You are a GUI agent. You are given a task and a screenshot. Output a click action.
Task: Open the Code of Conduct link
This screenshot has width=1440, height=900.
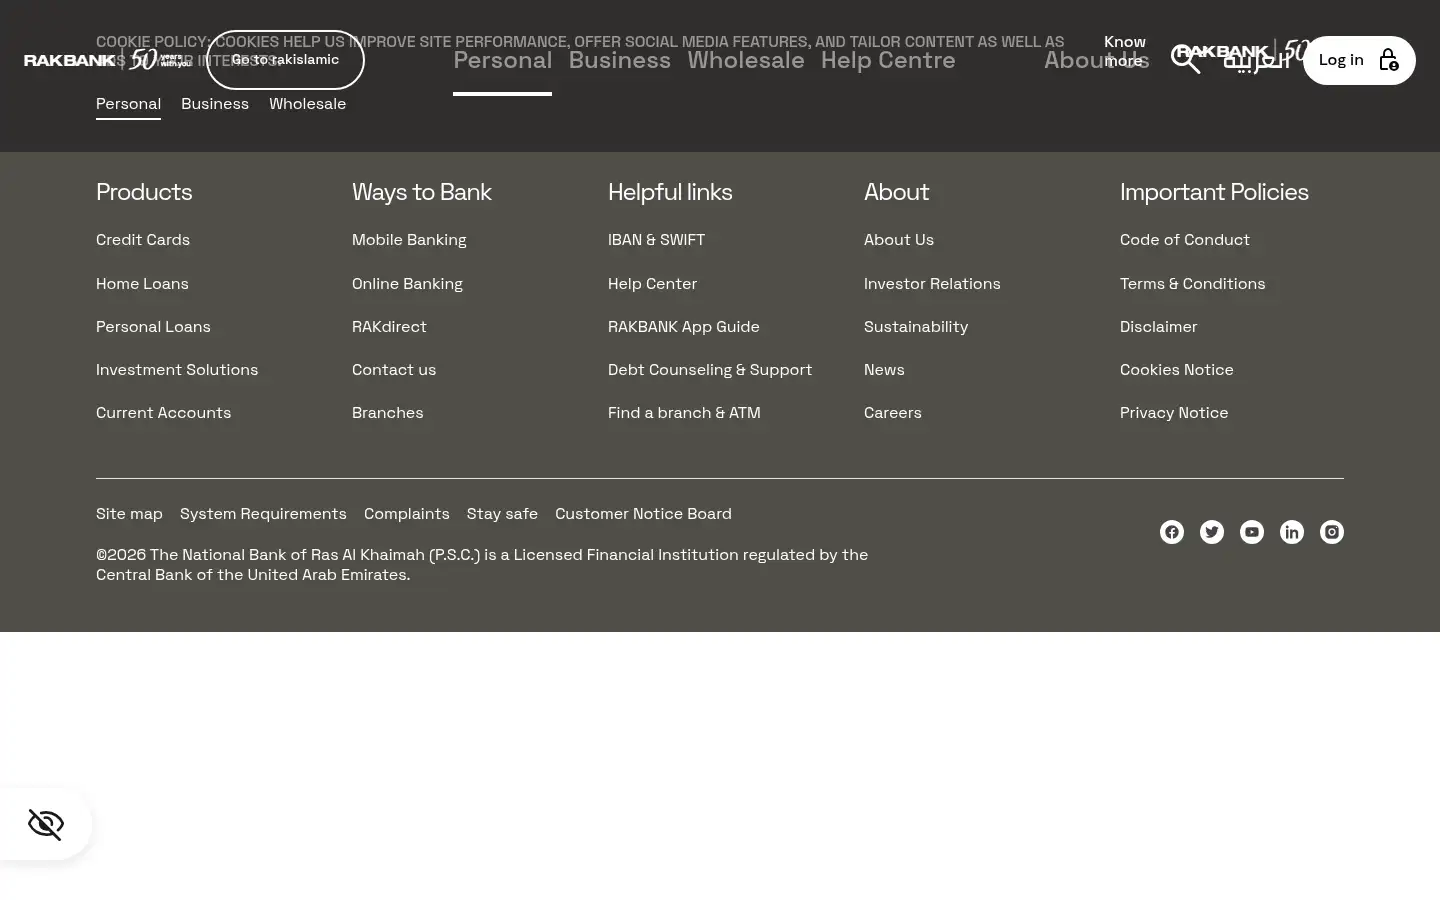[1185, 240]
